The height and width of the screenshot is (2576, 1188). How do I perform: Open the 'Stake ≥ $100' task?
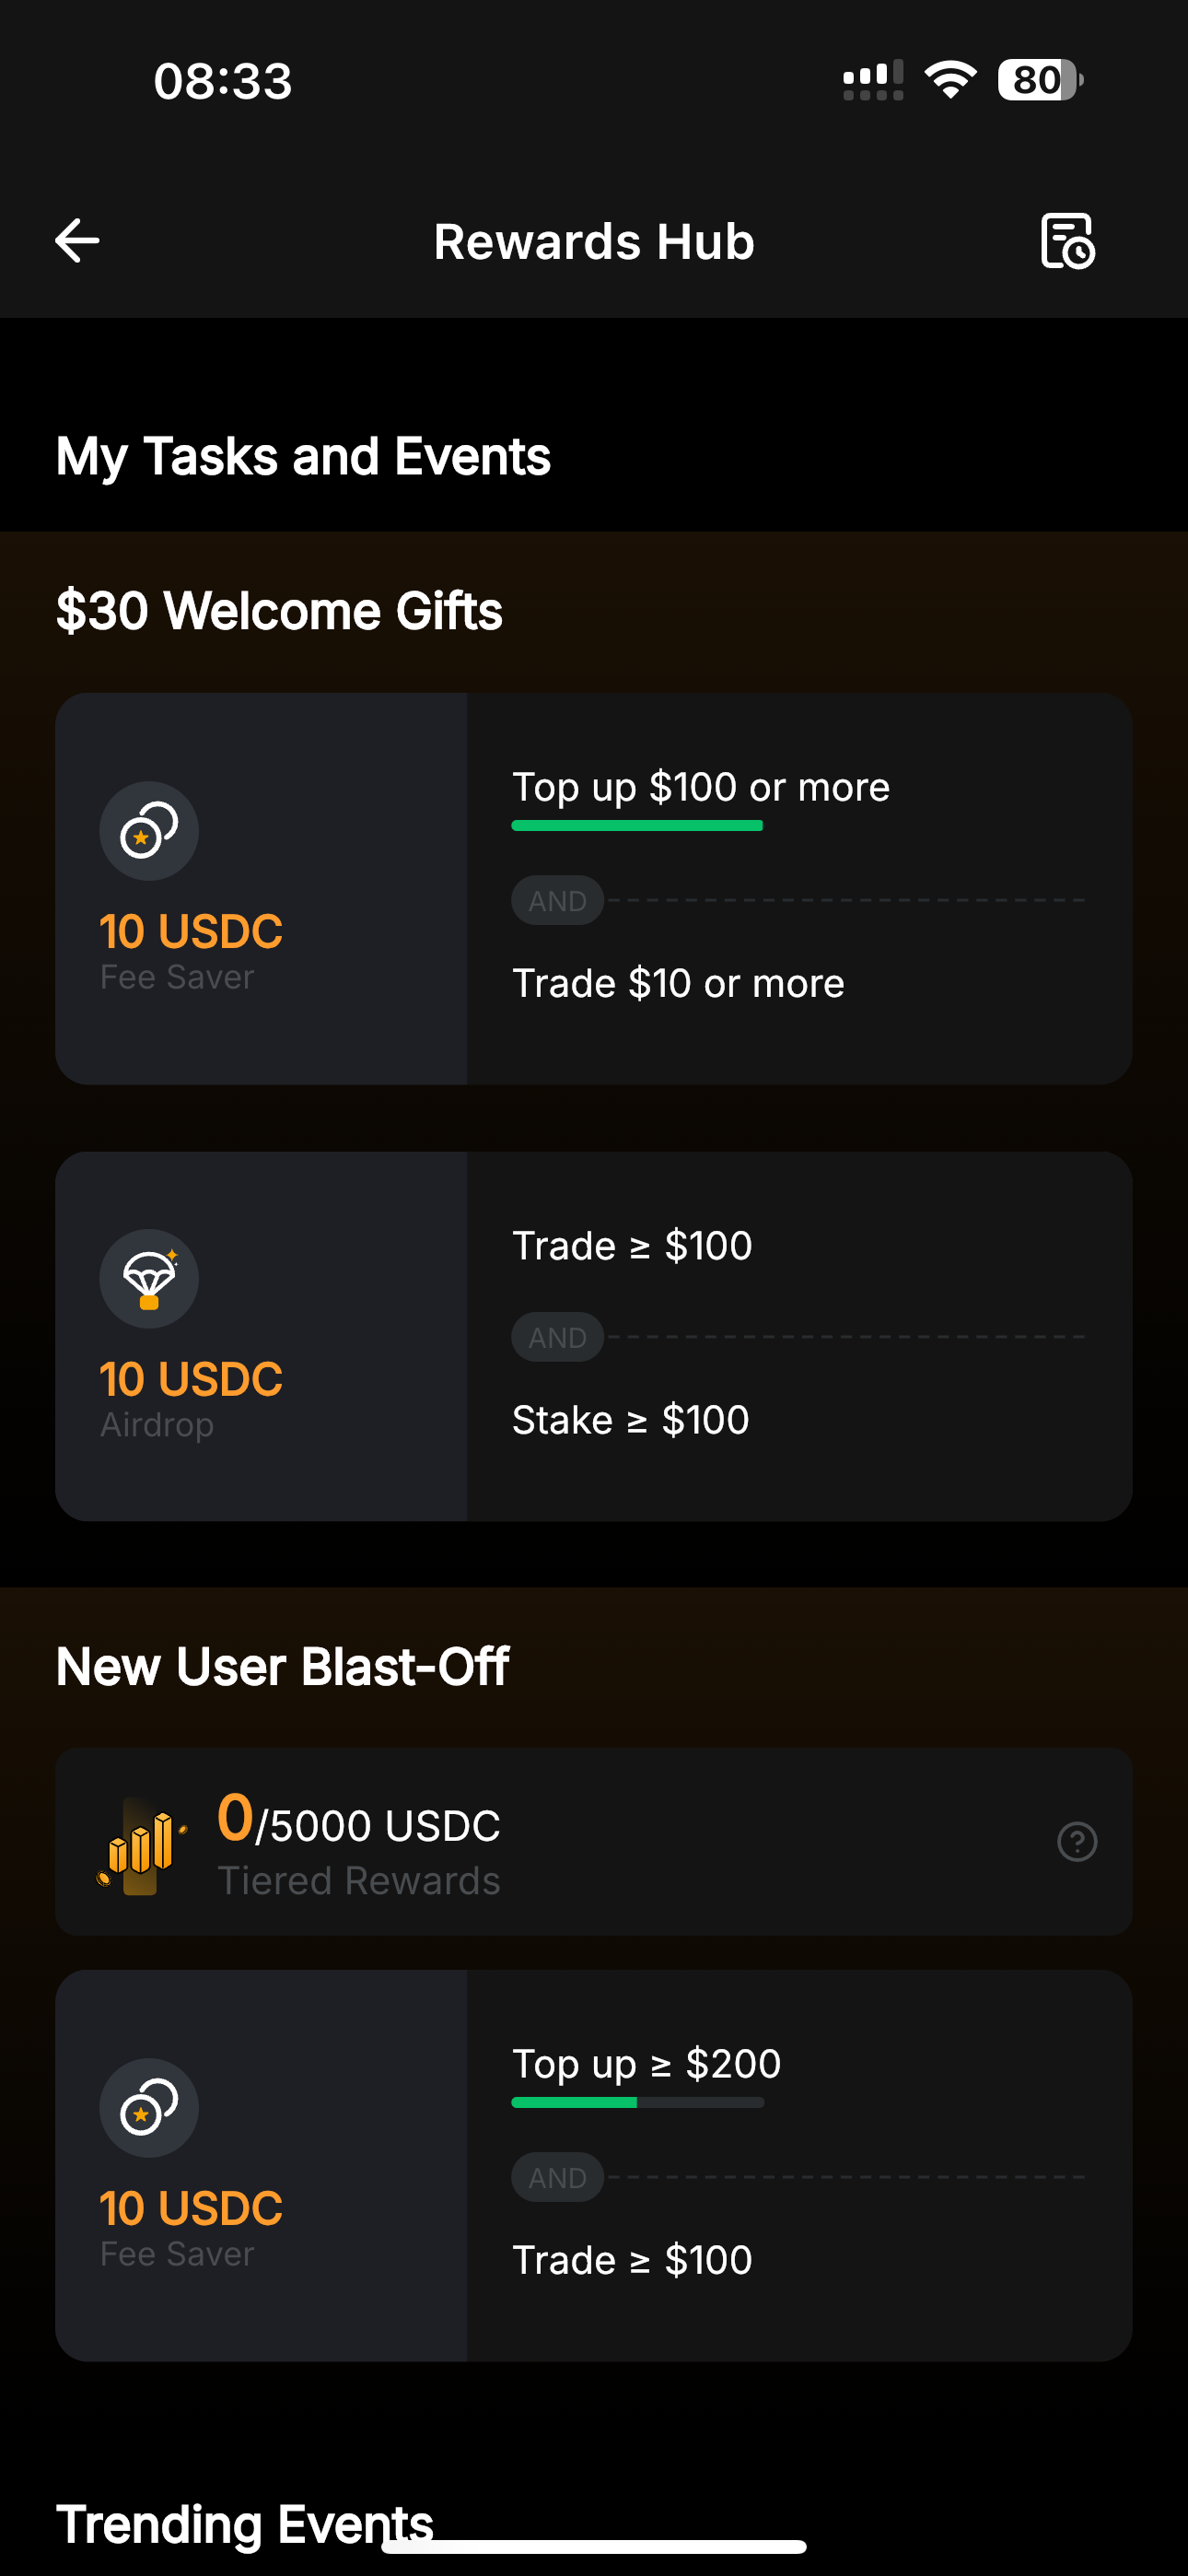[x=630, y=1420]
